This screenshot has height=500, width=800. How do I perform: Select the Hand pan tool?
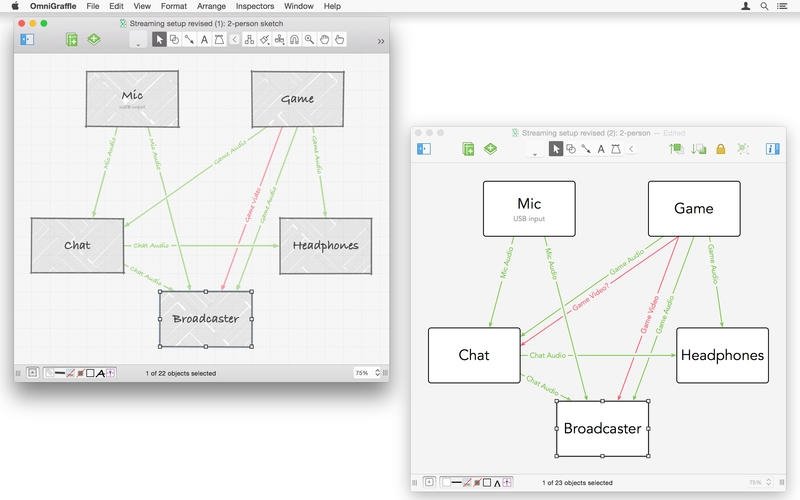[324, 39]
